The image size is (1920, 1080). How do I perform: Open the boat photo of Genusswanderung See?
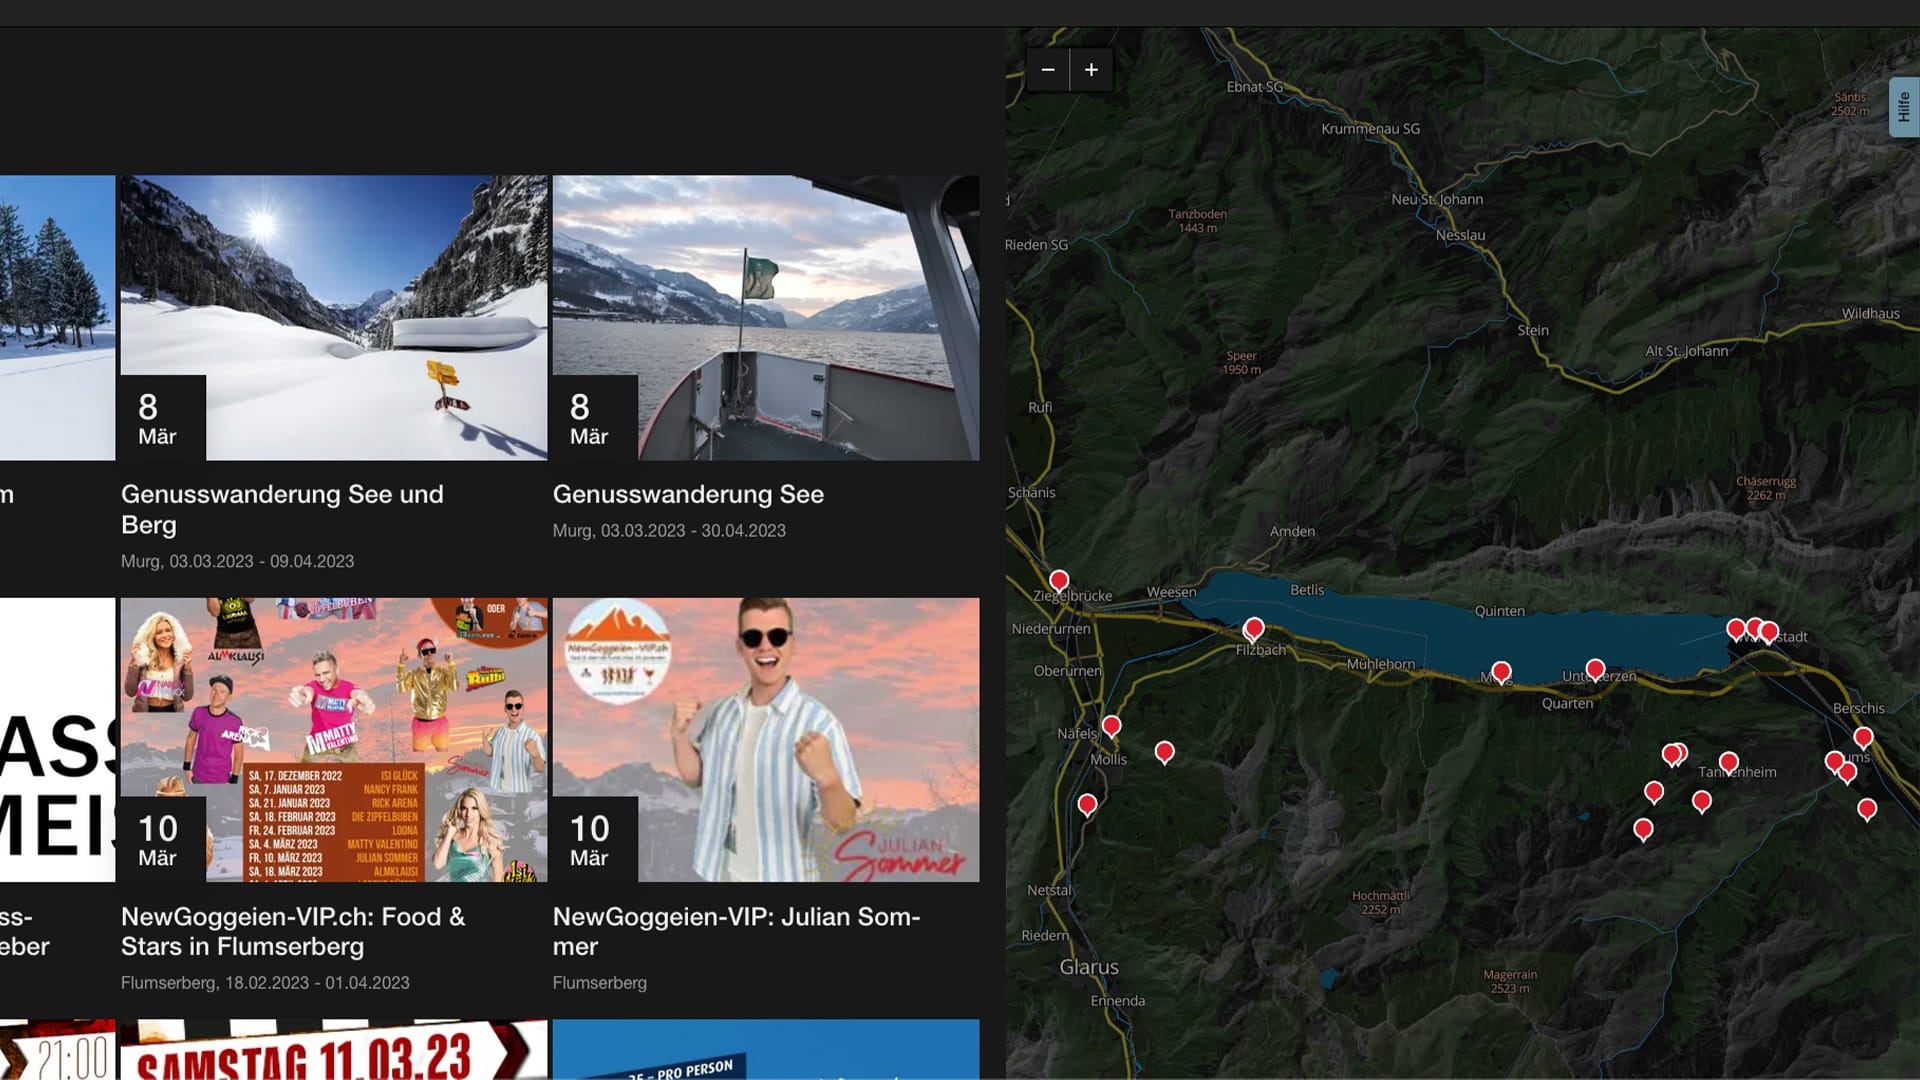[x=766, y=318]
